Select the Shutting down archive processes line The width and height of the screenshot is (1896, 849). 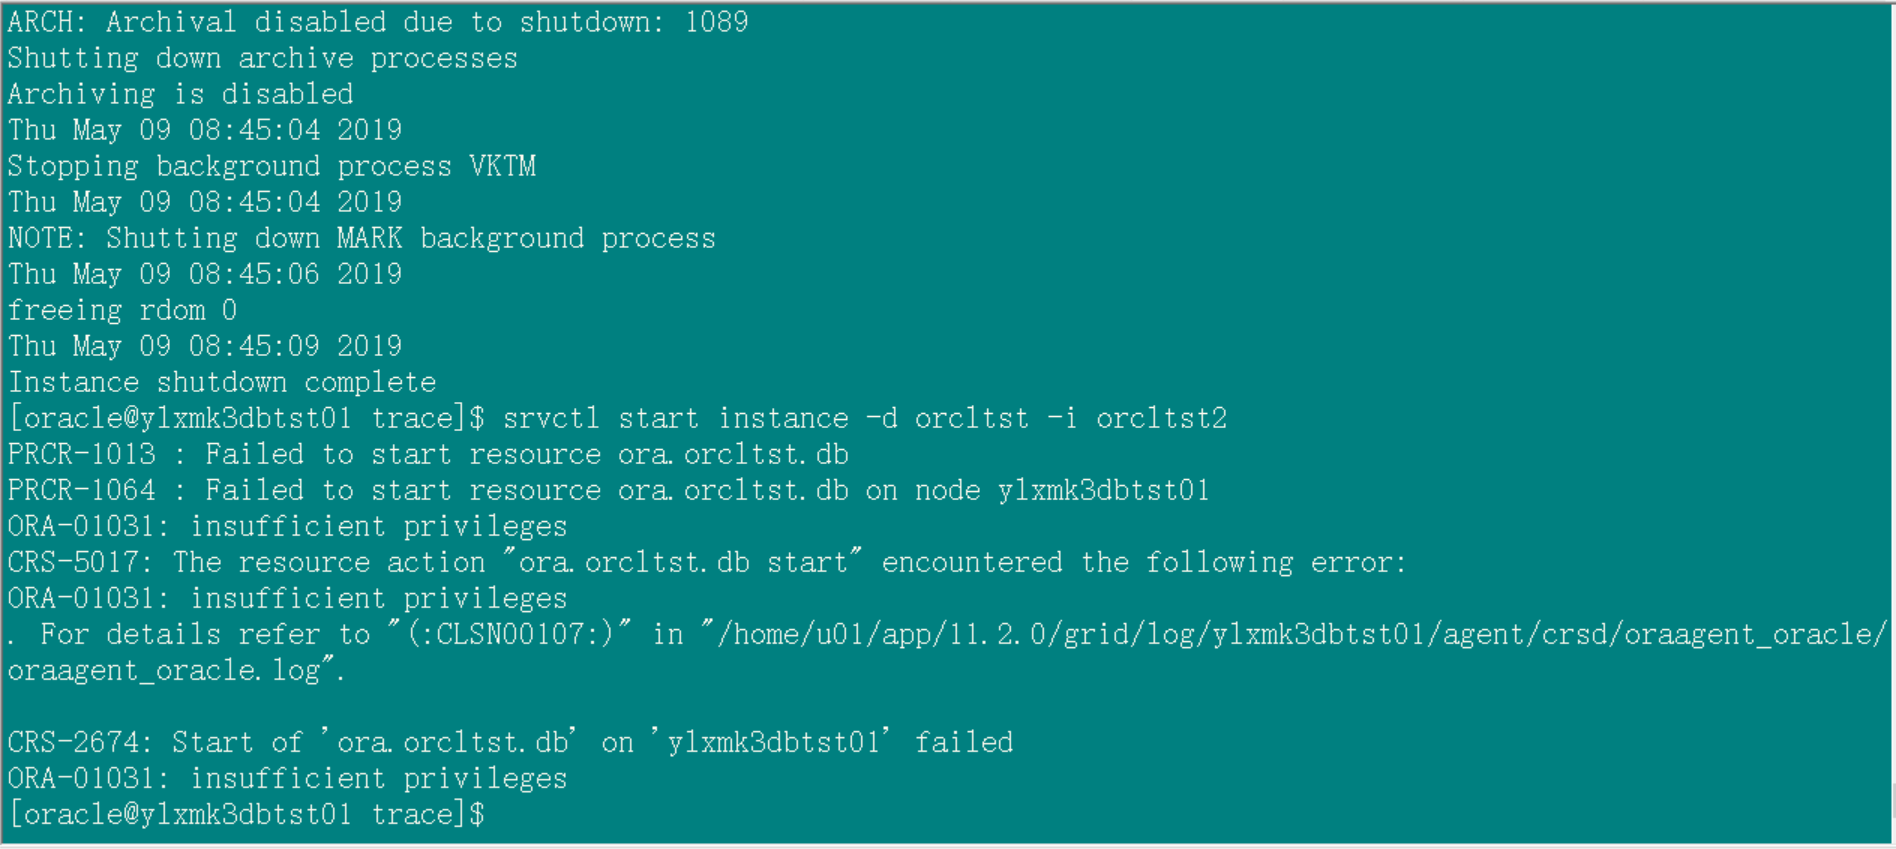(262, 58)
